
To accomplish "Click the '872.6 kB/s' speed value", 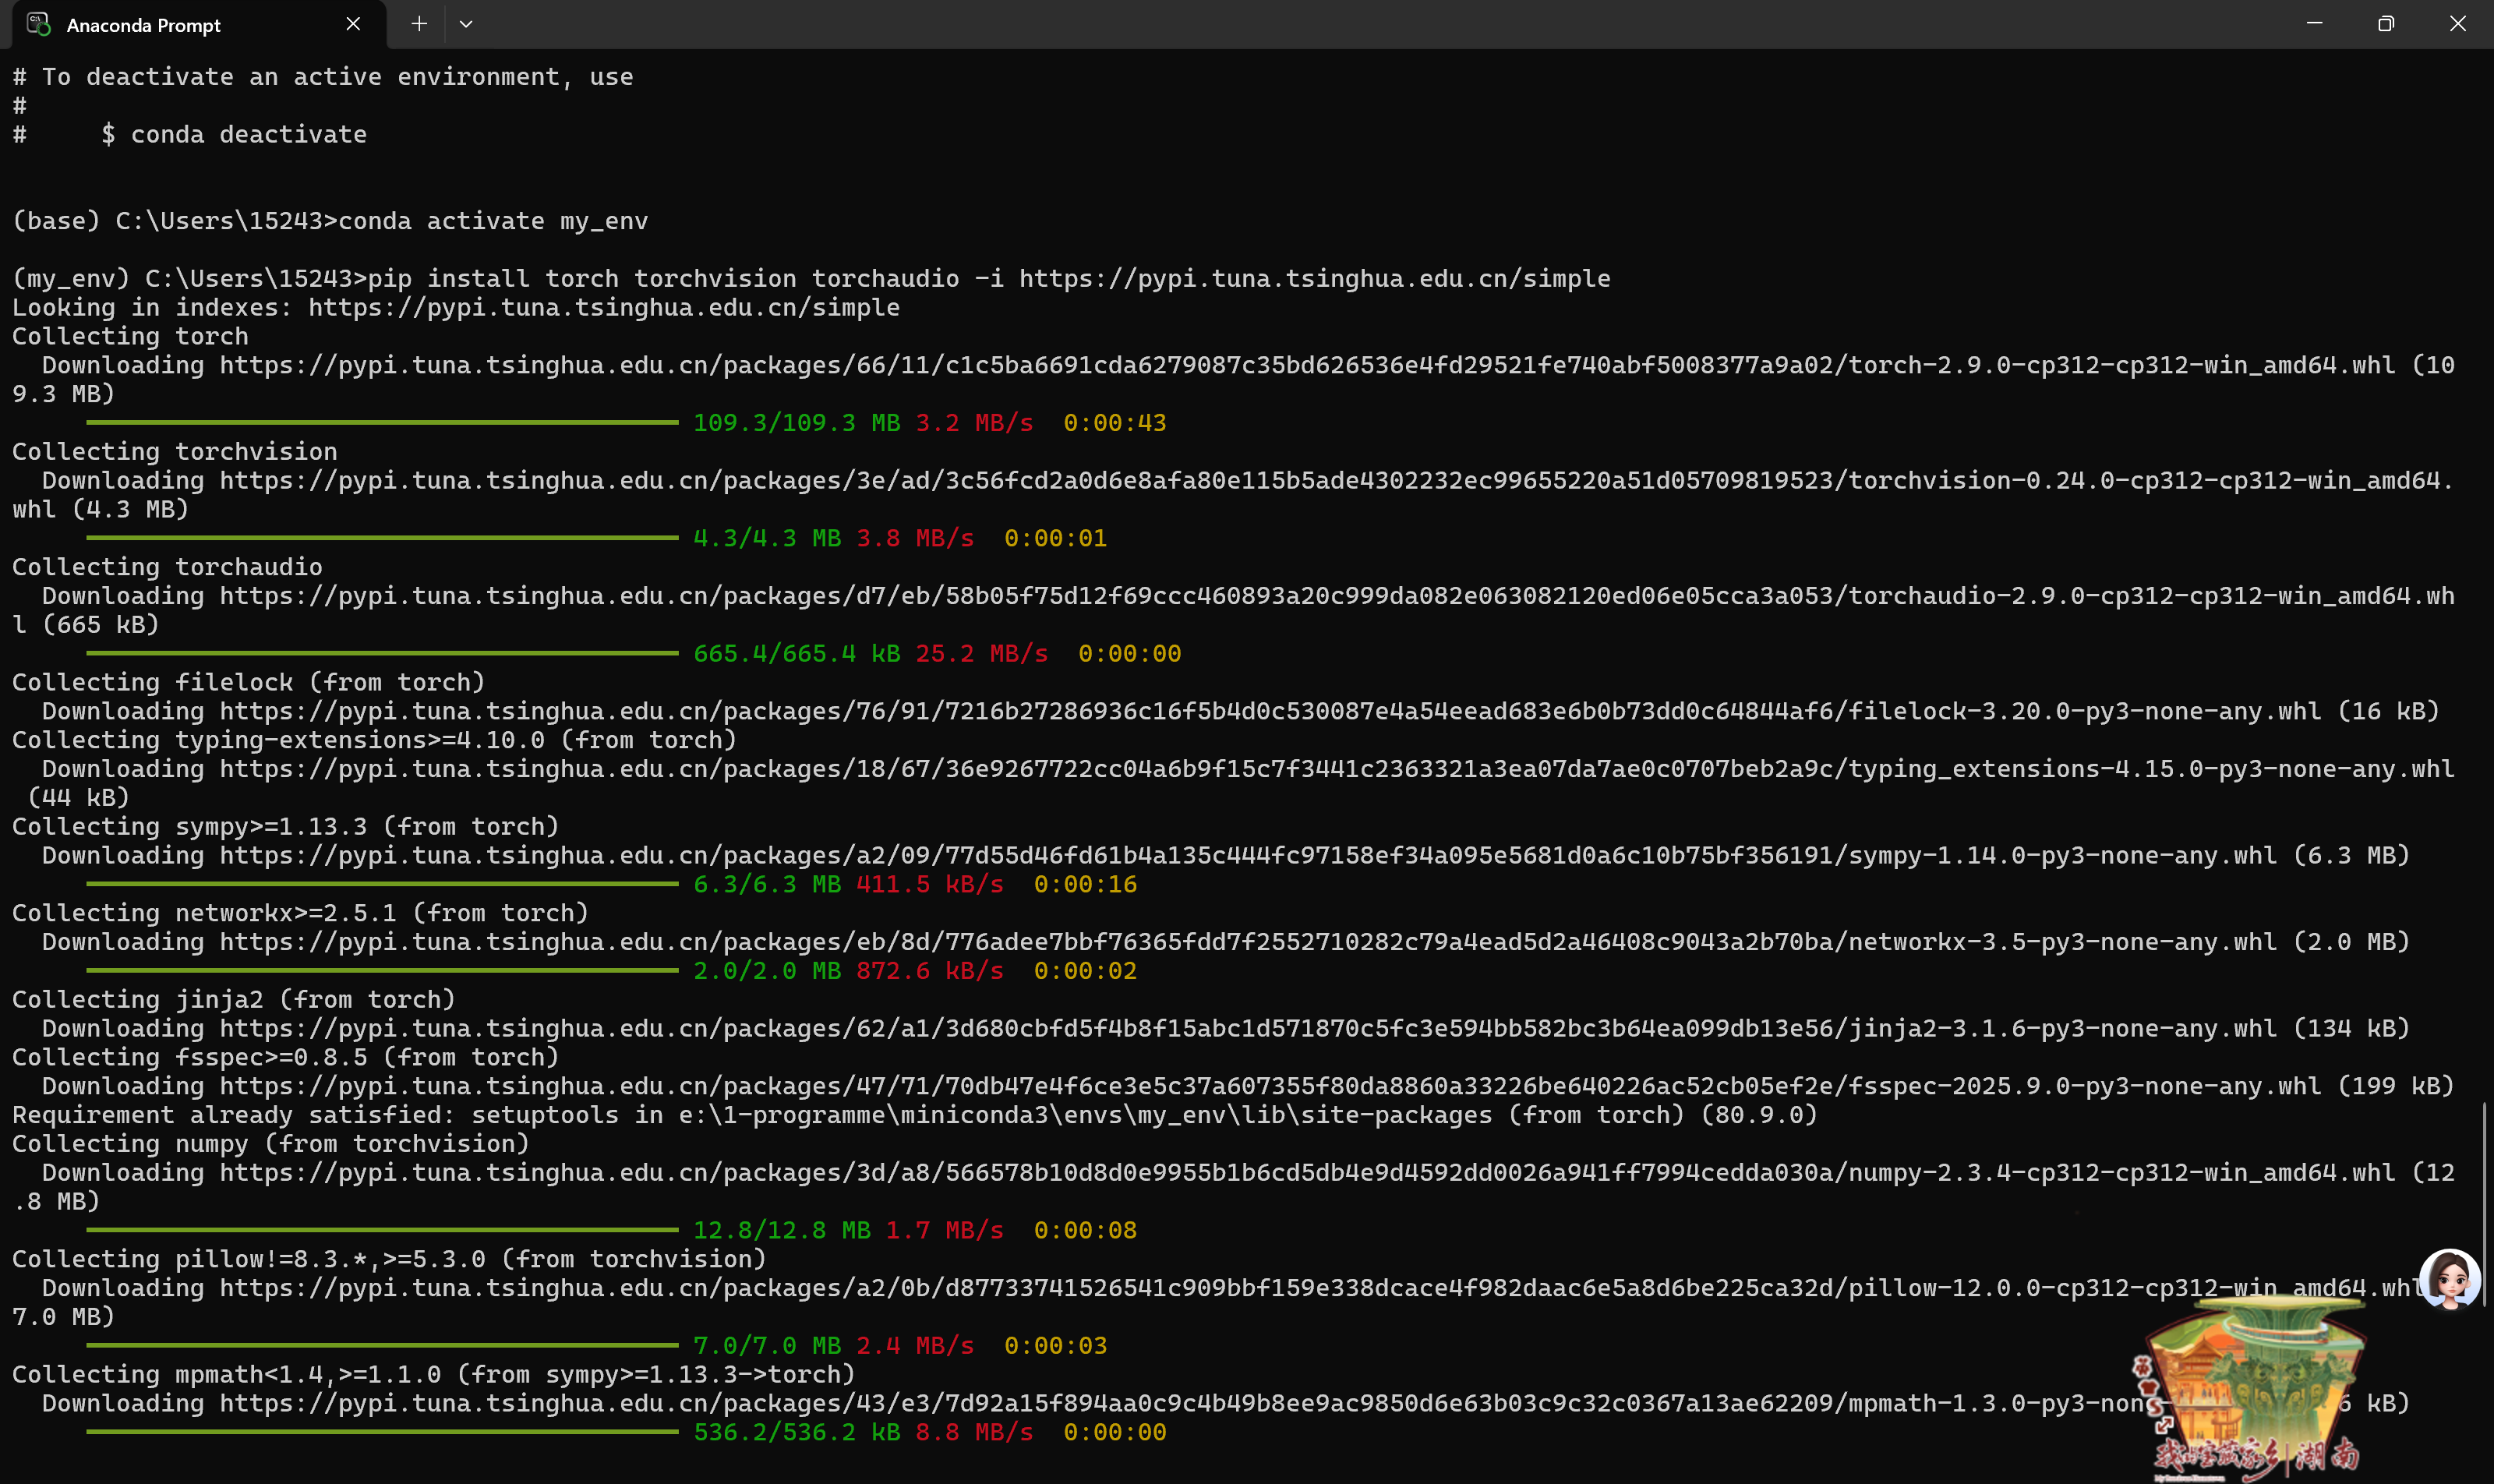I will click(930, 971).
